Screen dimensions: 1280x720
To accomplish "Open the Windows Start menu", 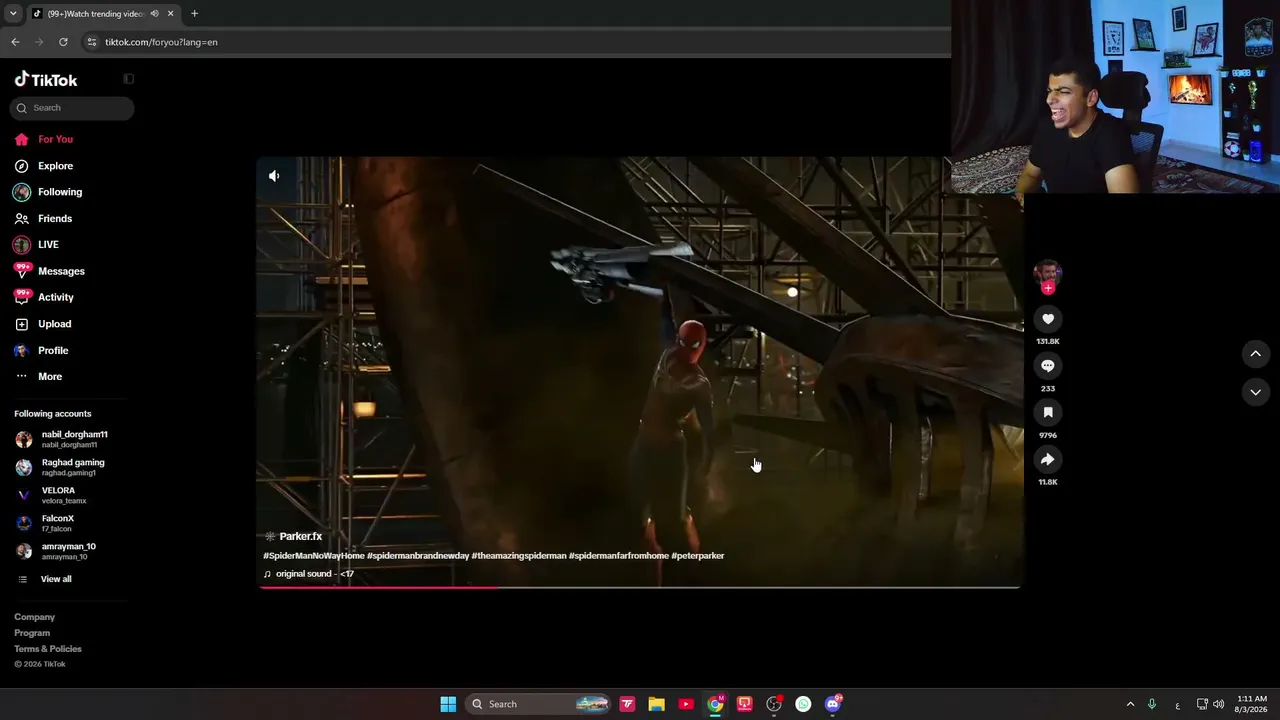I will (448, 704).
